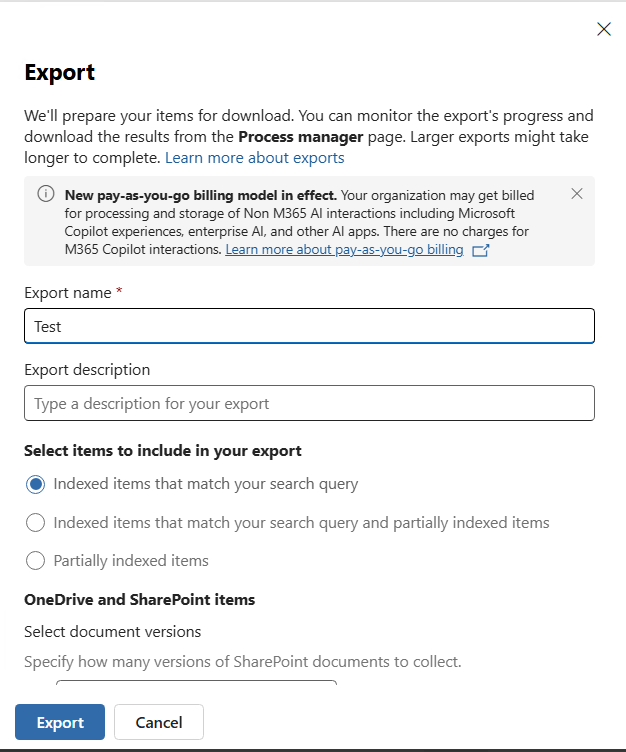Click the Select items to include heading

click(163, 451)
